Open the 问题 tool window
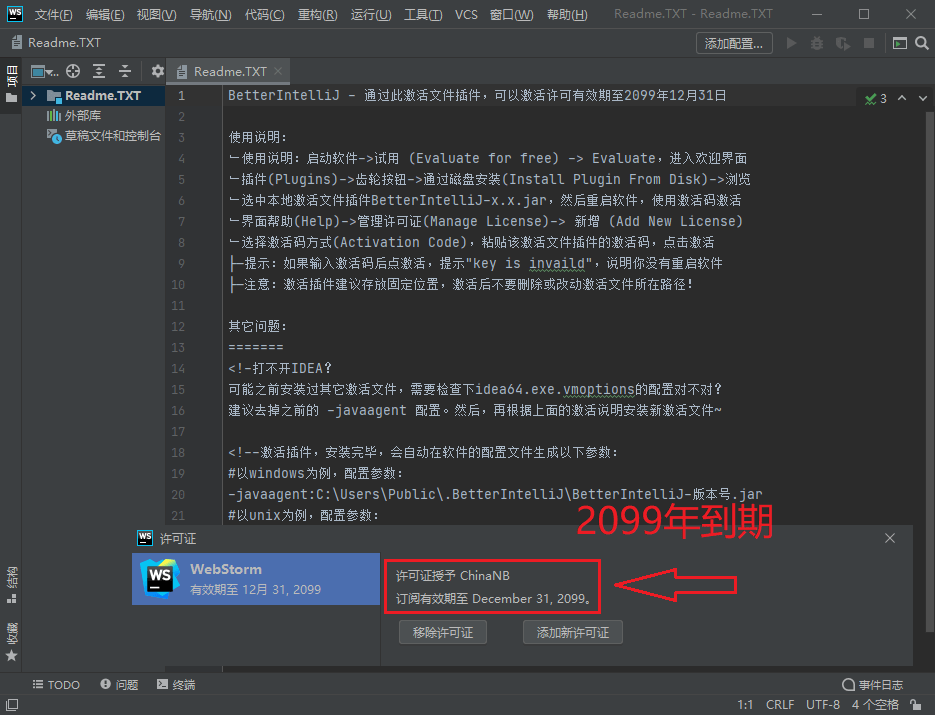This screenshot has width=935, height=715. click(119, 685)
